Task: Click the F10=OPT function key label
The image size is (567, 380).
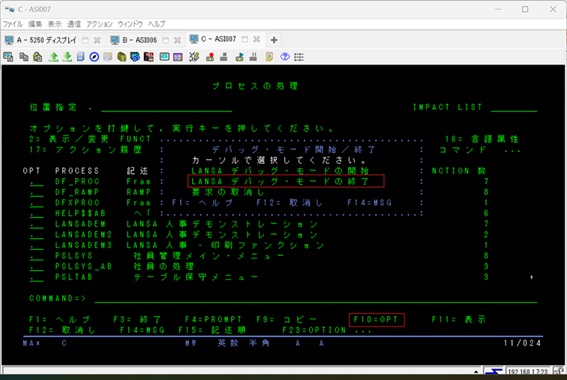Action: click(x=376, y=320)
